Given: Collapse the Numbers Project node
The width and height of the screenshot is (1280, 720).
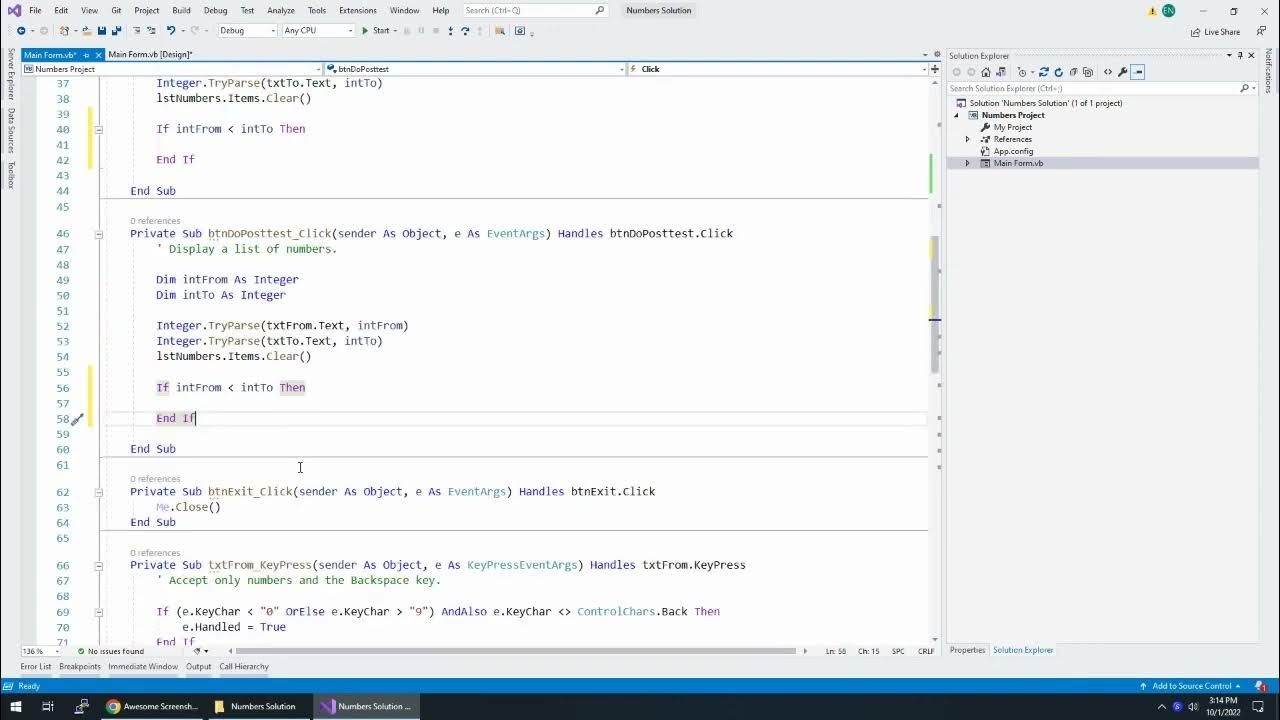Looking at the screenshot, I should pos(956,115).
